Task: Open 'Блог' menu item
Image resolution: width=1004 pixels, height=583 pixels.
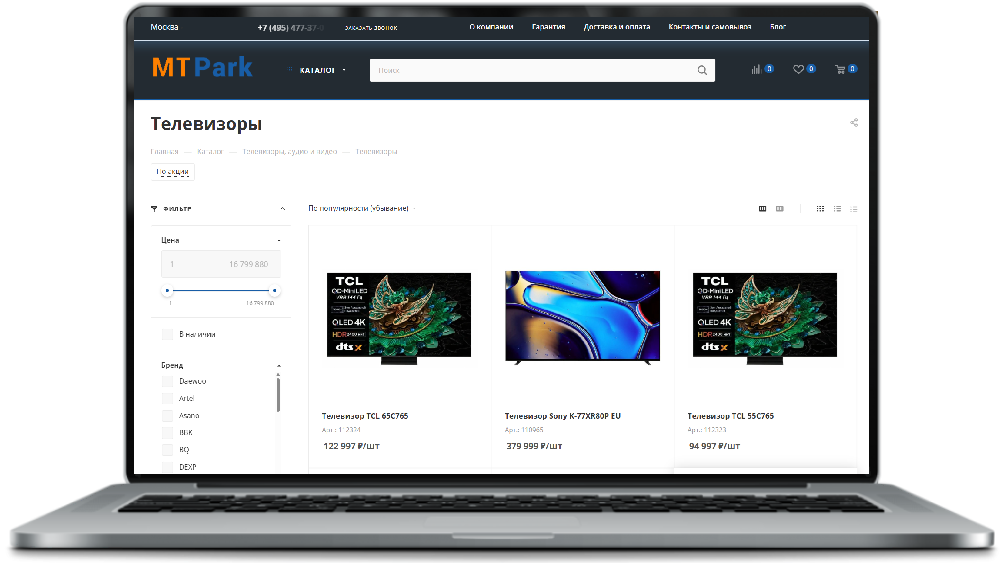Action: tap(778, 27)
